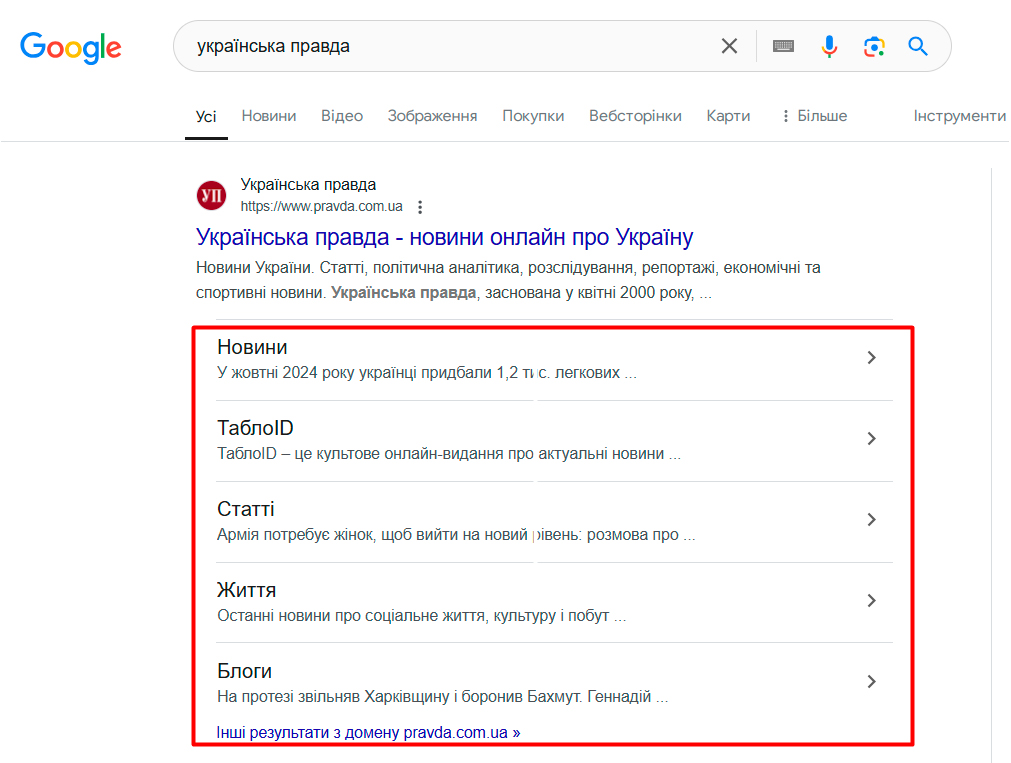Viewport: 1011px width, 763px height.
Task: Click the УП site favicon
Action: pos(211,195)
